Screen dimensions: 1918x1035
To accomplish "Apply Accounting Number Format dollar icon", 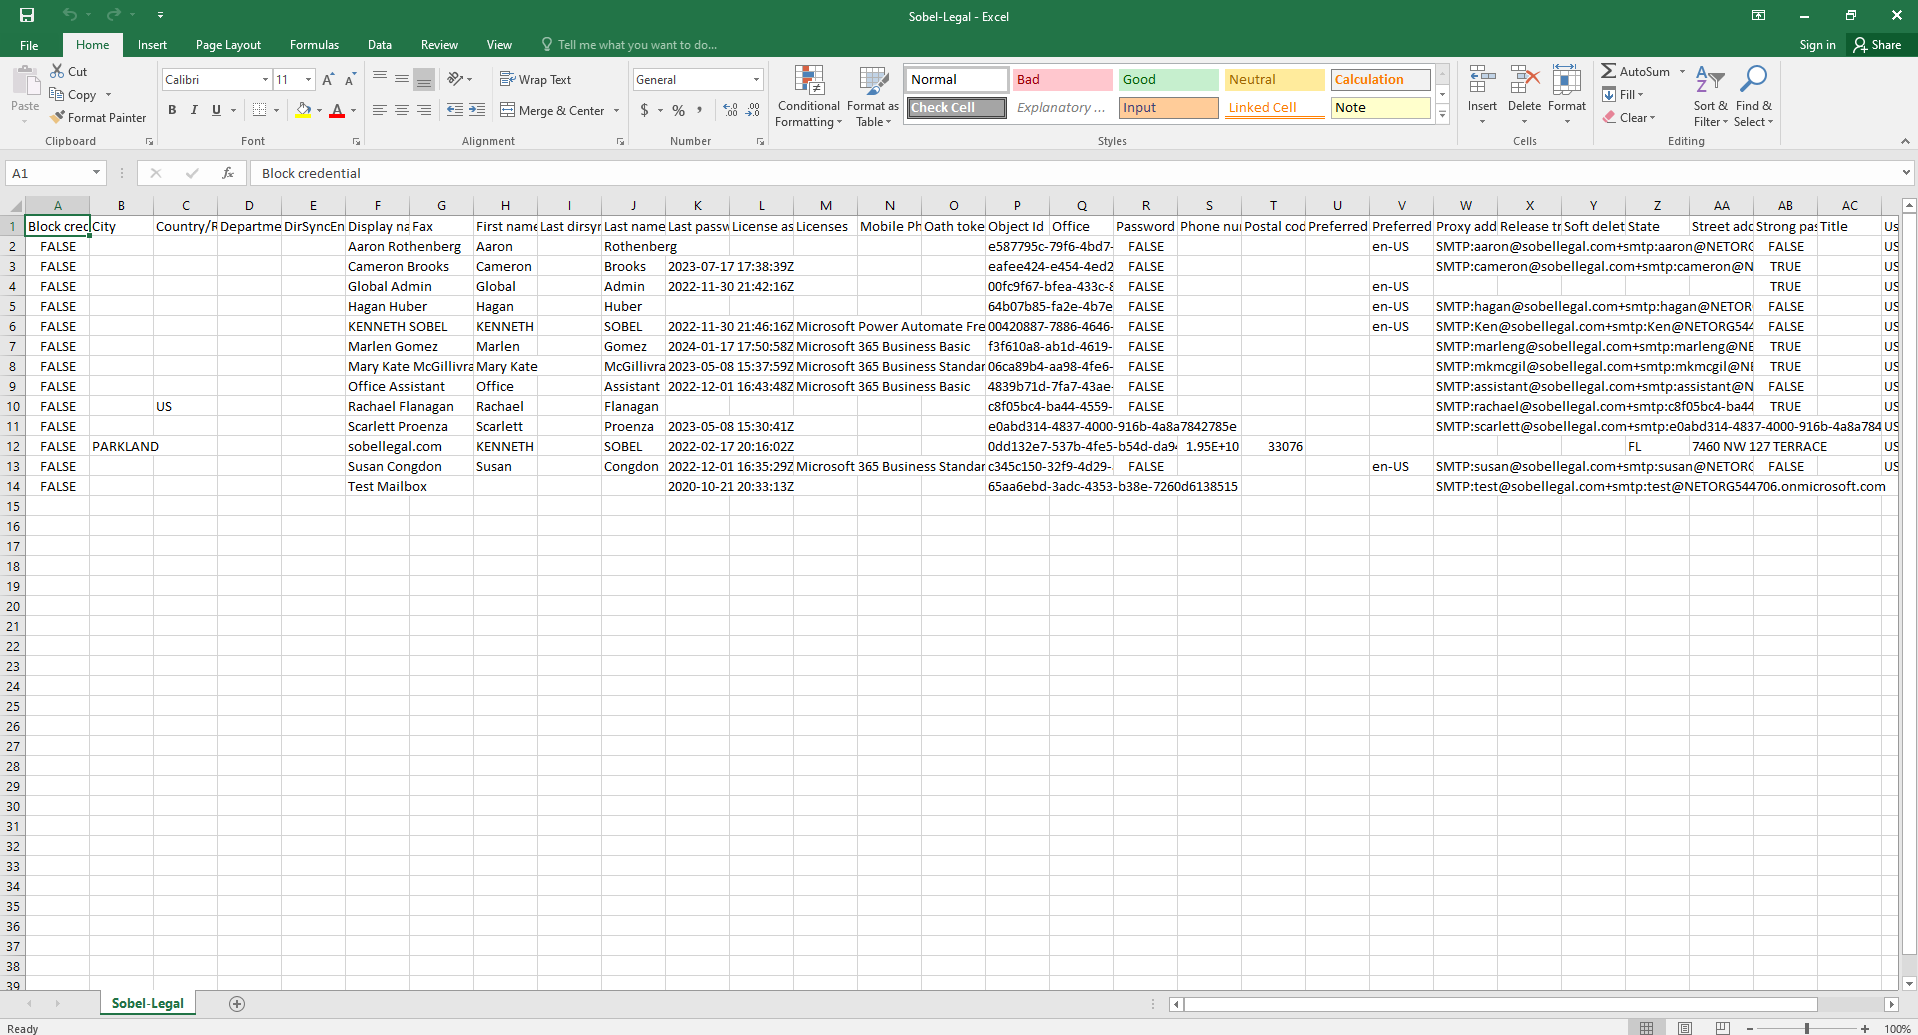I will (645, 110).
